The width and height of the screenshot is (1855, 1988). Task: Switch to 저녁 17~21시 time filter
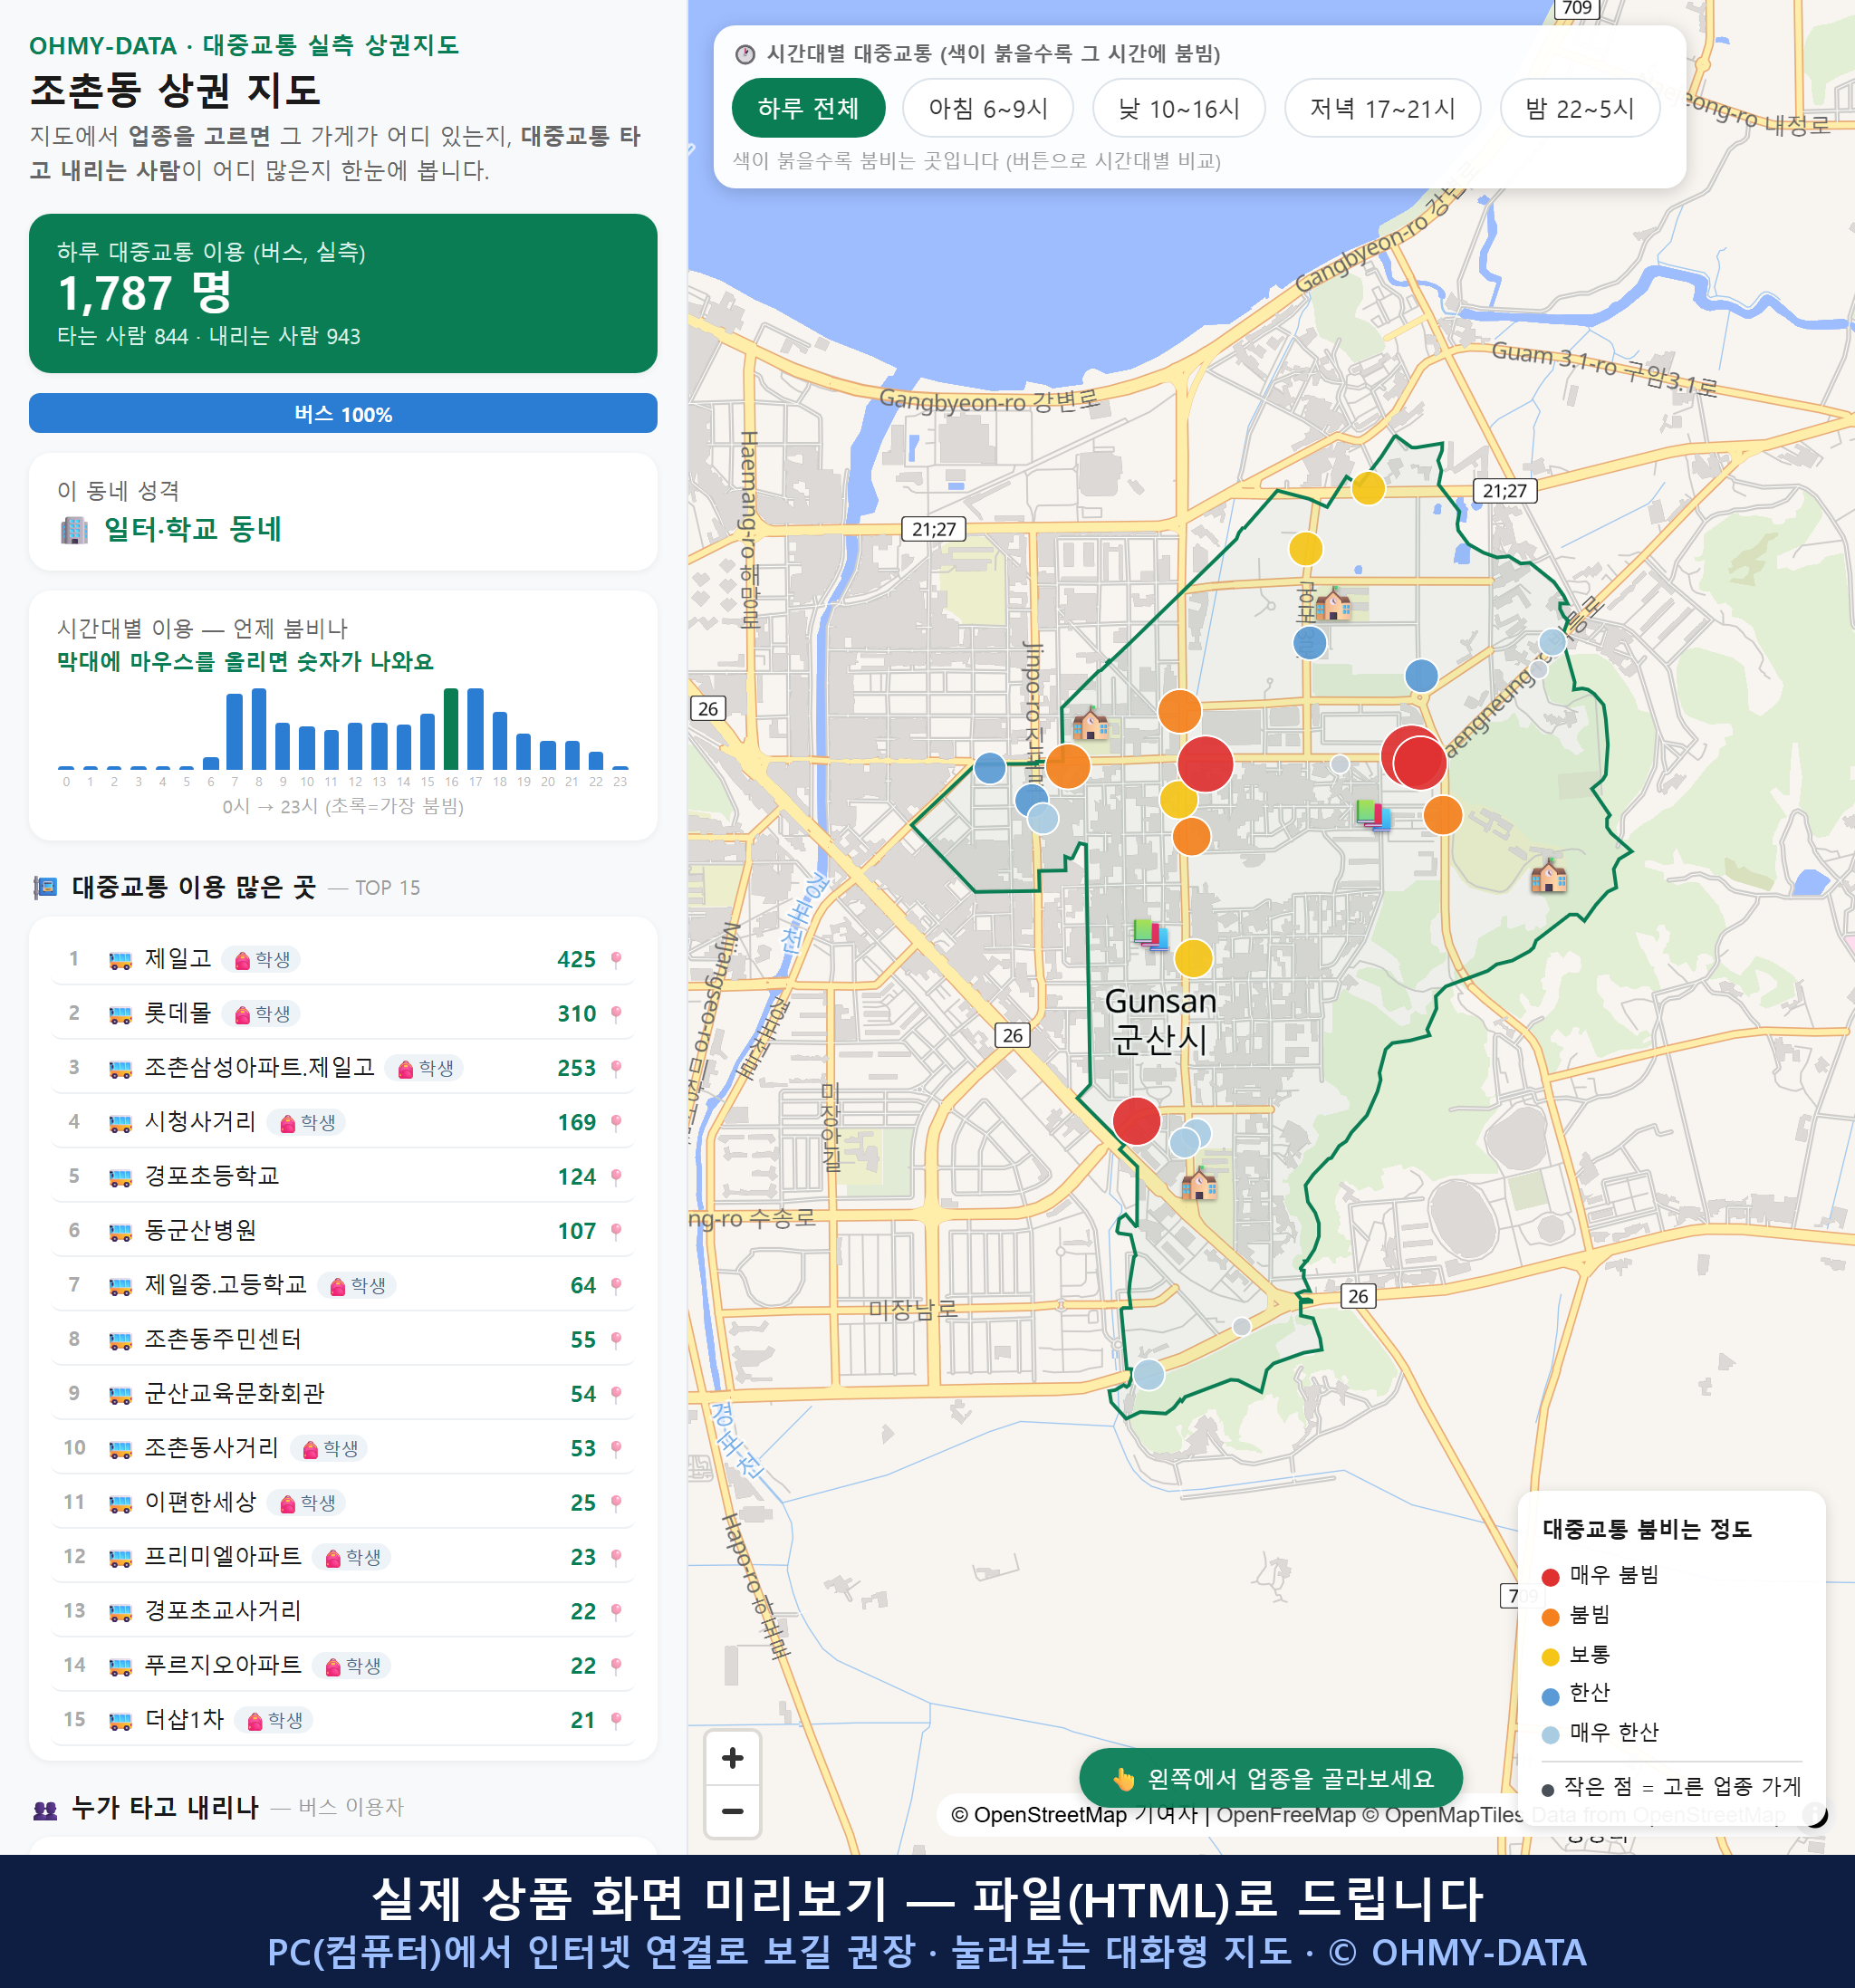(1382, 108)
